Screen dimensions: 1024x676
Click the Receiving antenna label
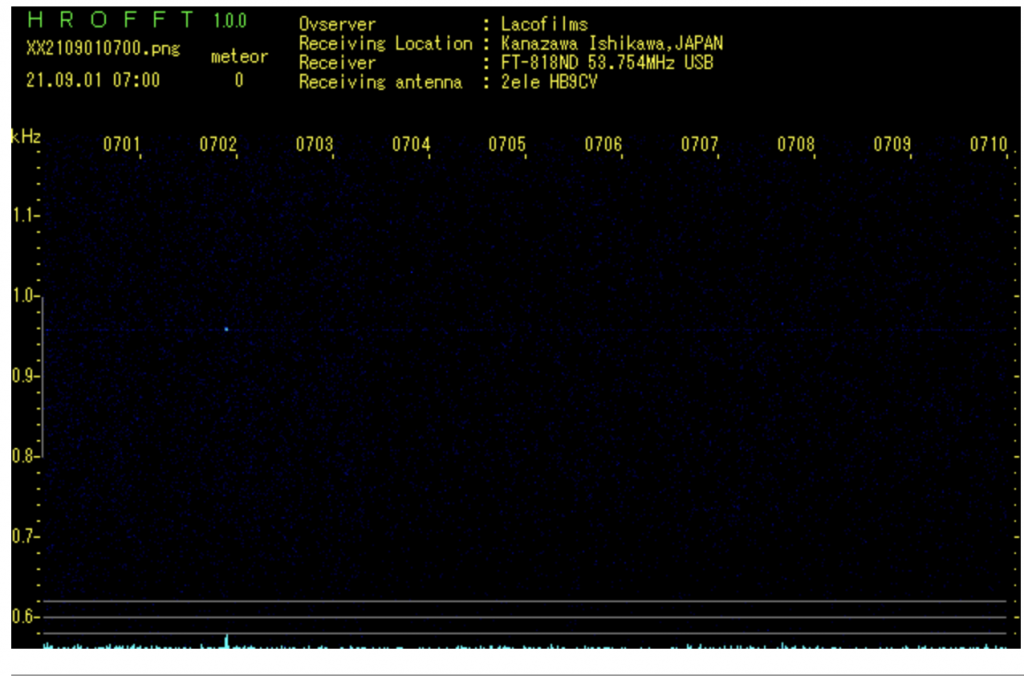pos(380,82)
